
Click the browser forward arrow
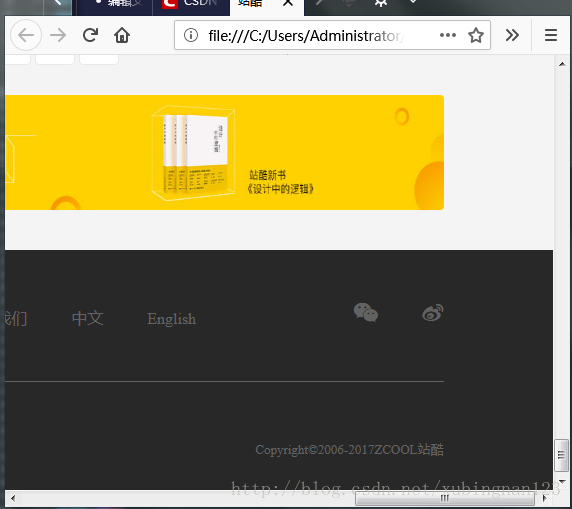point(58,35)
